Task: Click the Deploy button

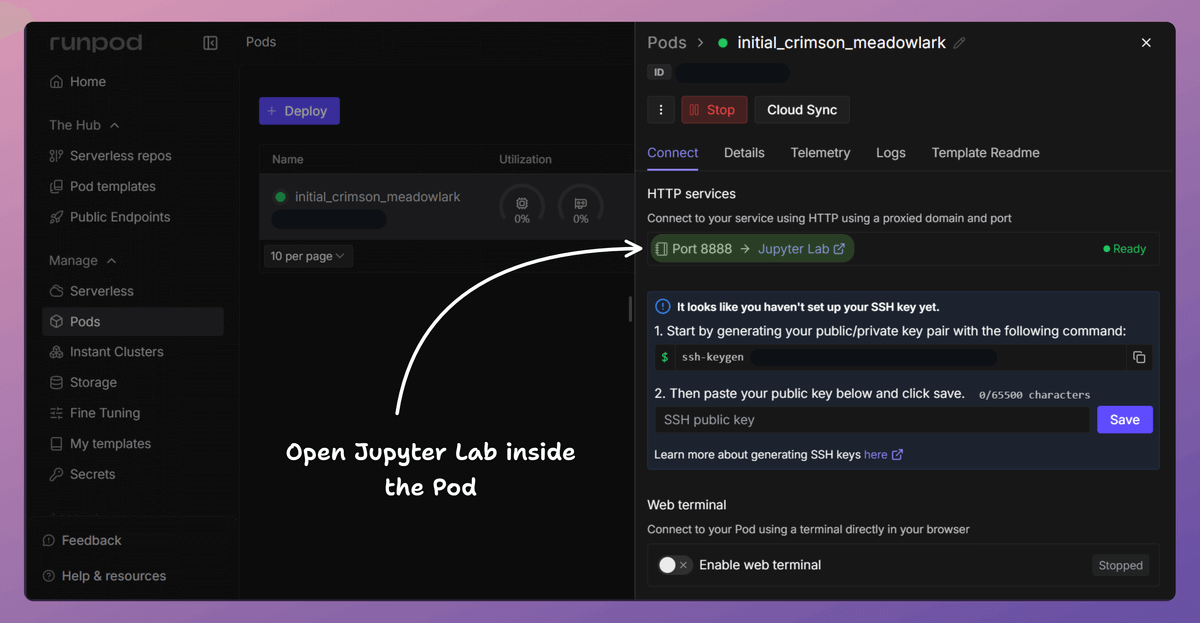Action: point(299,111)
